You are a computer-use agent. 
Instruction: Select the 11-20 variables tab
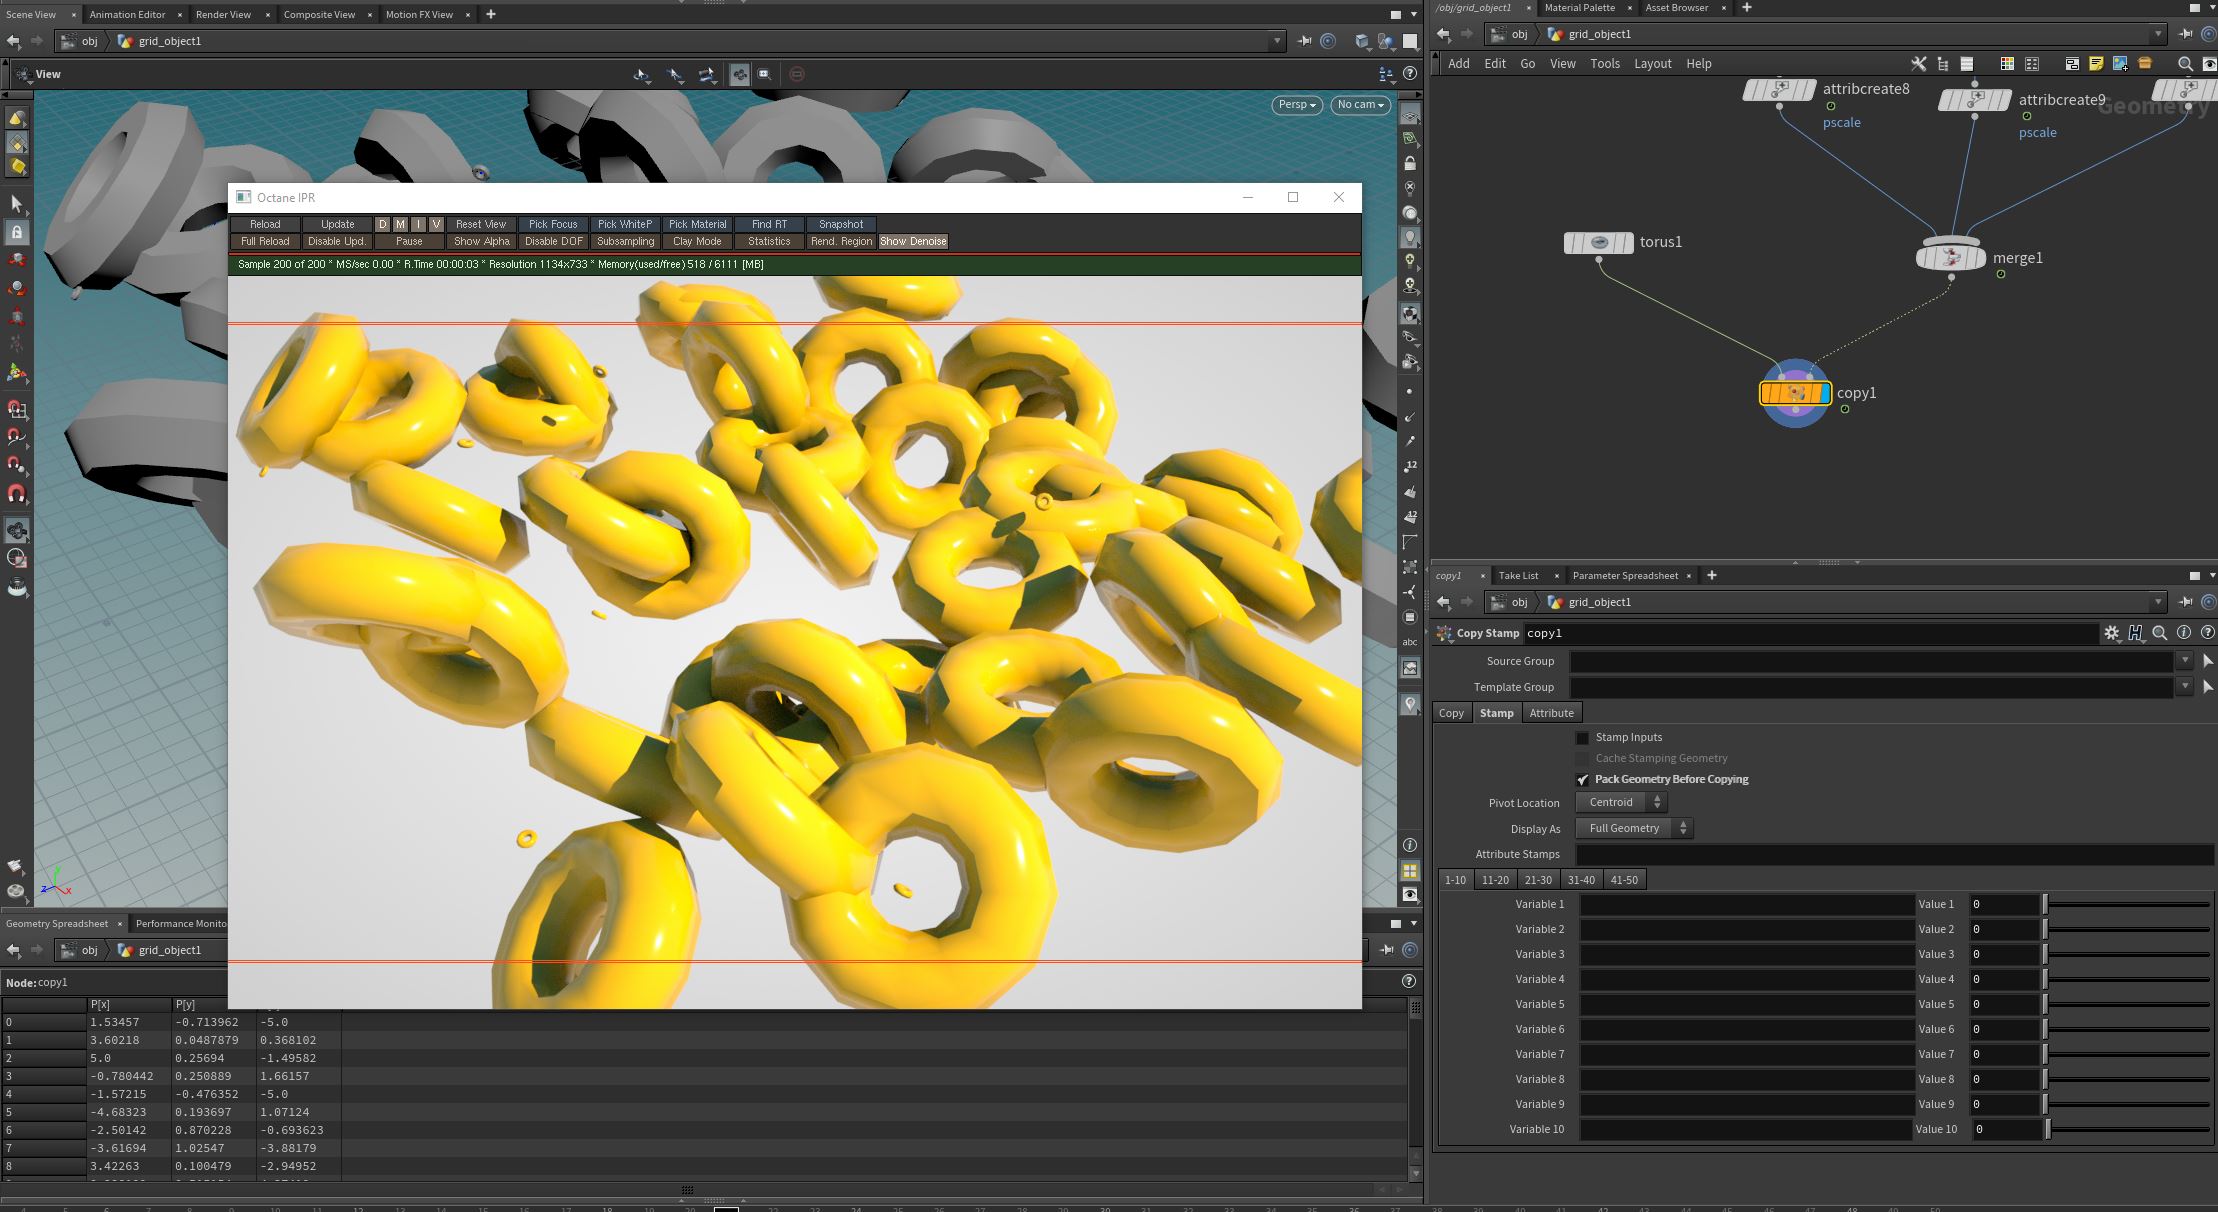[x=1495, y=880]
